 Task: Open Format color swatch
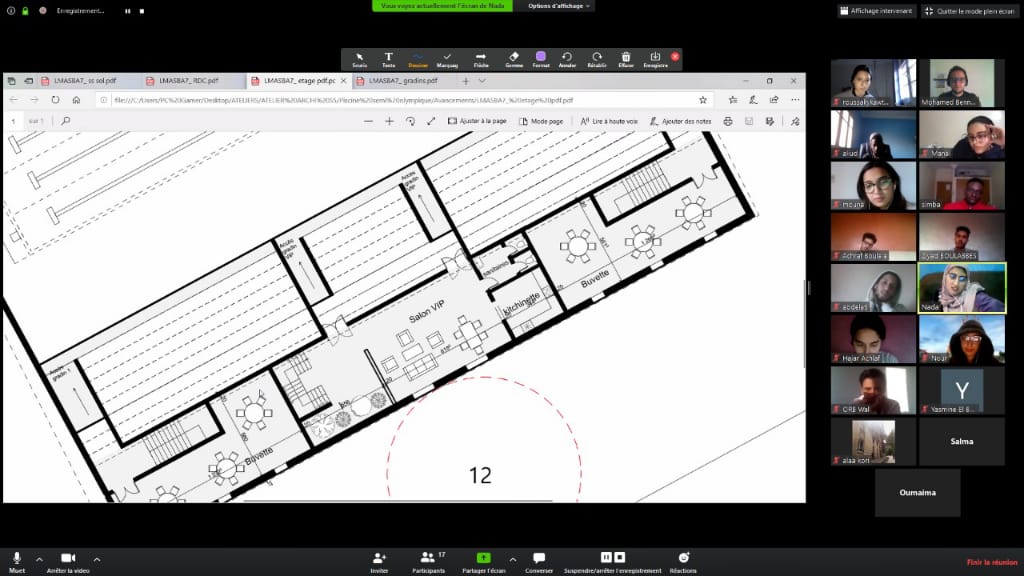541,59
